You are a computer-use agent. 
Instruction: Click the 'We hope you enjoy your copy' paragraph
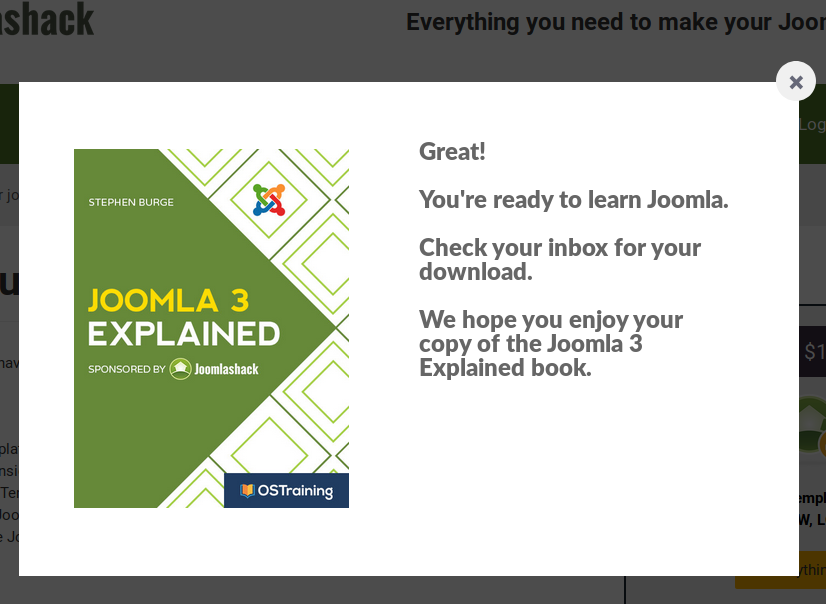tap(551, 343)
